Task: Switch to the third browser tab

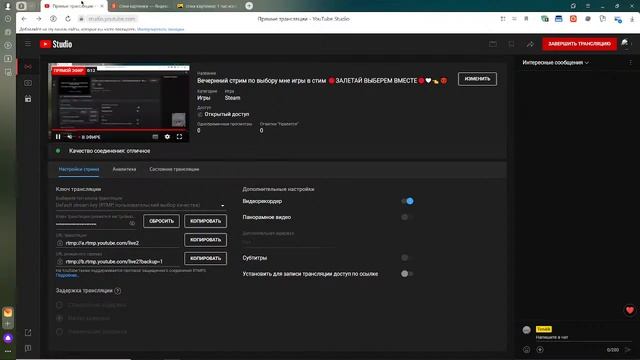Action: [x=206, y=6]
